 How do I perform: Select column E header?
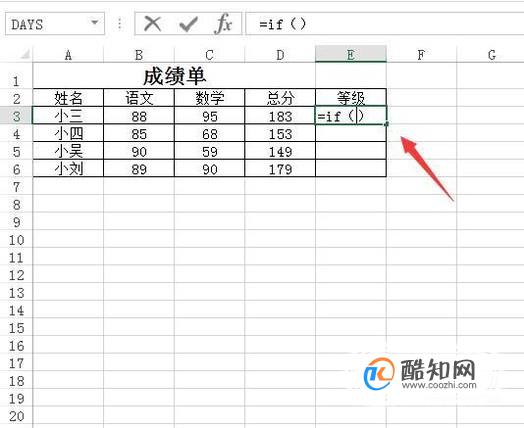pyautogui.click(x=351, y=54)
